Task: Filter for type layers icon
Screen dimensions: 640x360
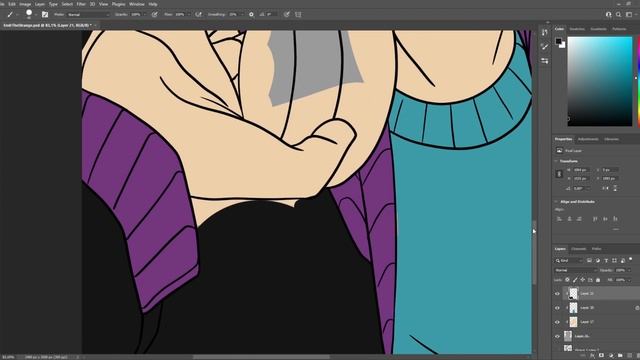Action: click(606, 260)
